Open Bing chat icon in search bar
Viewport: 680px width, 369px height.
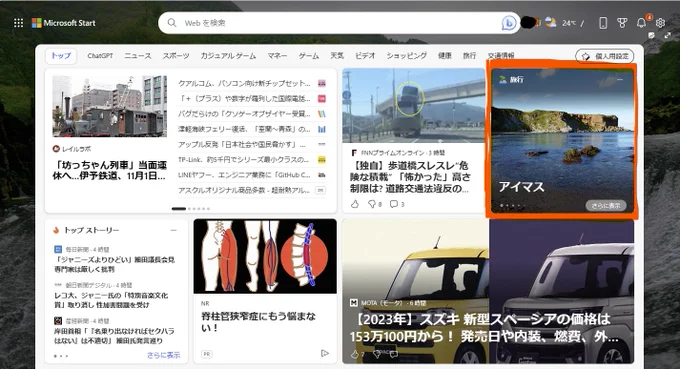(x=508, y=23)
